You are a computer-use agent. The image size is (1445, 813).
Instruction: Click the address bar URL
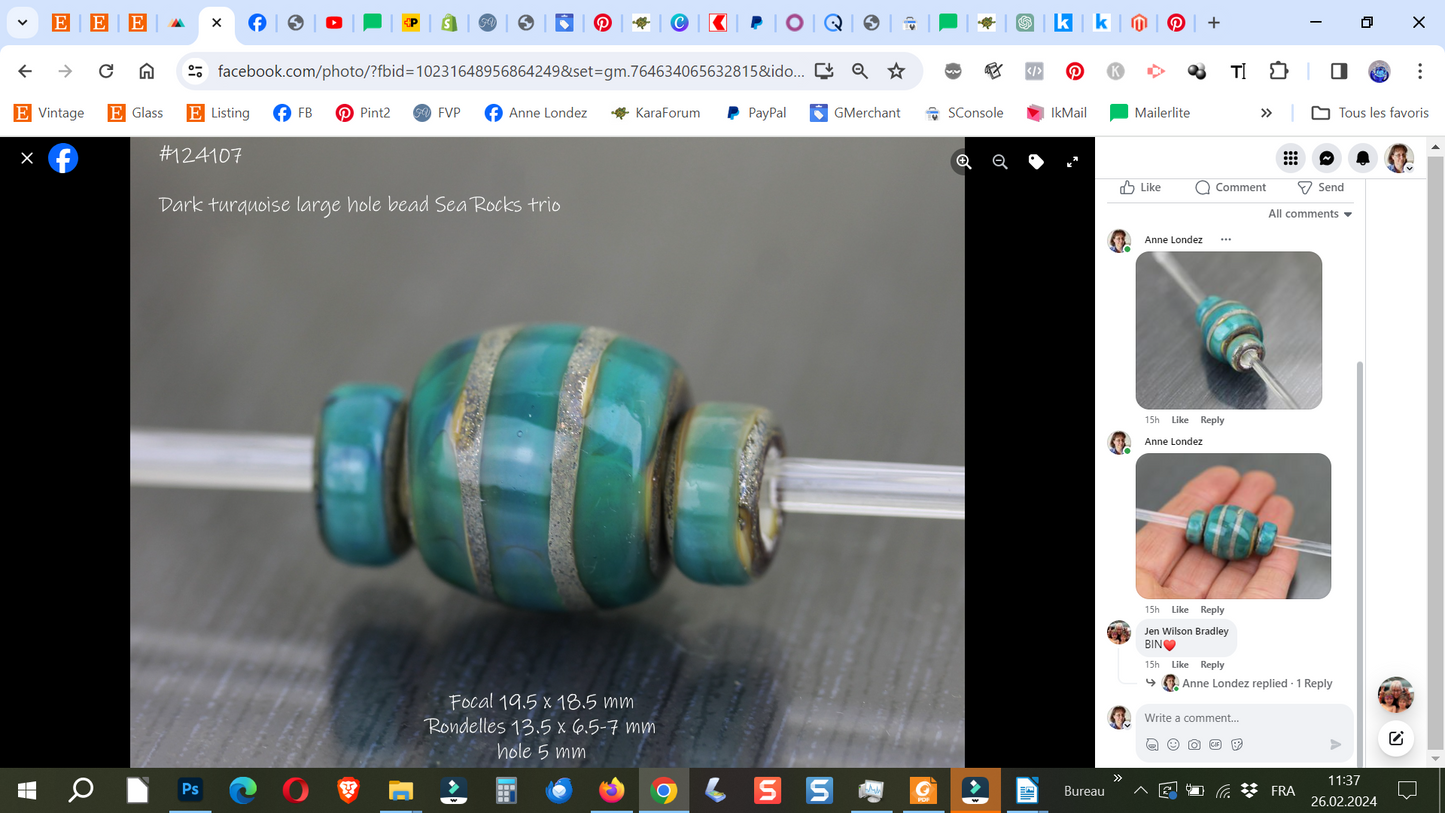[510, 71]
